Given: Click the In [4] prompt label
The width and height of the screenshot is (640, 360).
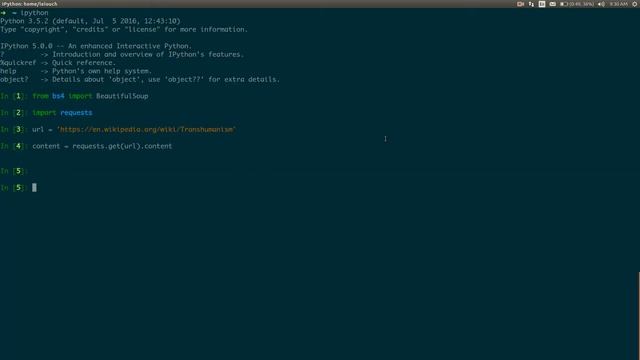Looking at the screenshot, I should (x=14, y=146).
